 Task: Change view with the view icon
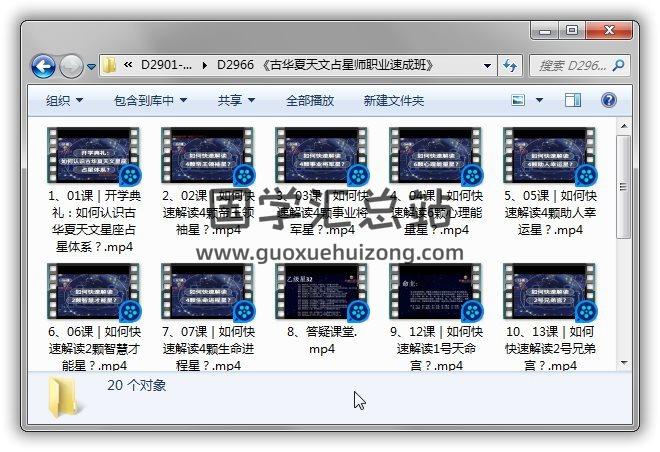pyautogui.click(x=518, y=100)
